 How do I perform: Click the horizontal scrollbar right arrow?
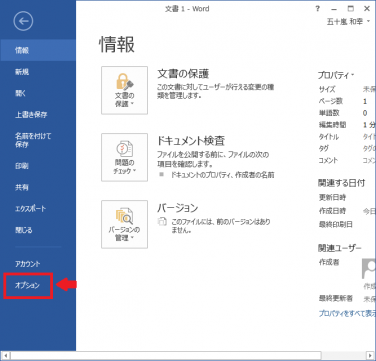tap(370, 355)
